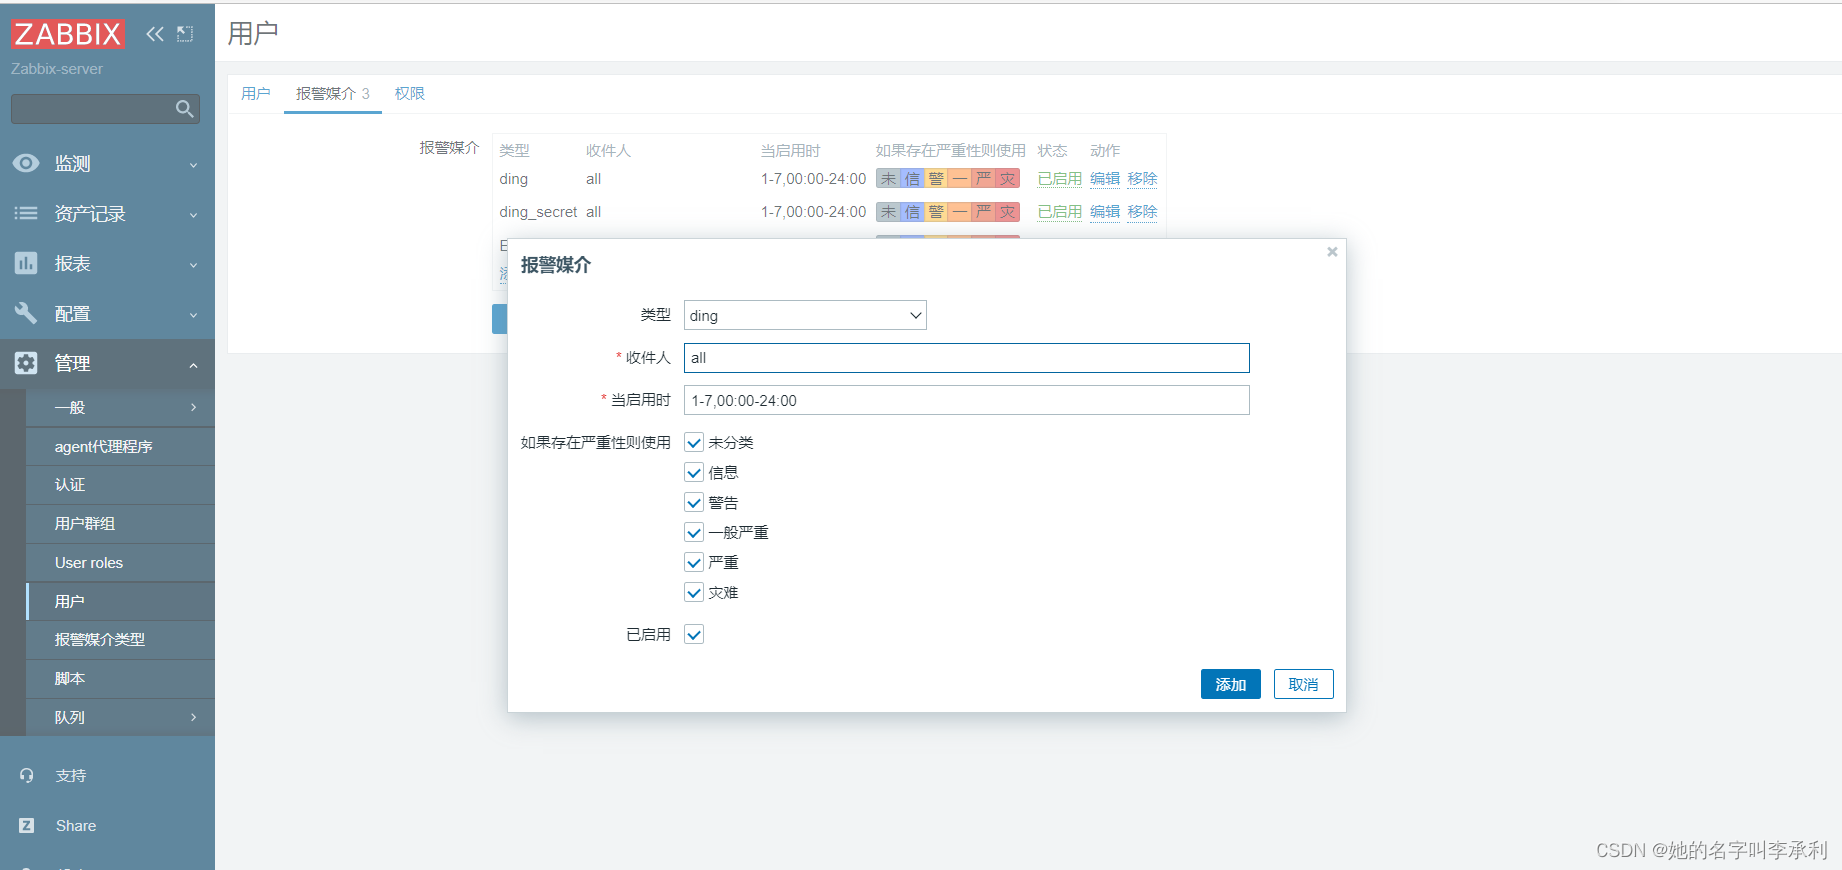
Task: Toggle the 信息 severity checkbox
Action: pos(694,472)
